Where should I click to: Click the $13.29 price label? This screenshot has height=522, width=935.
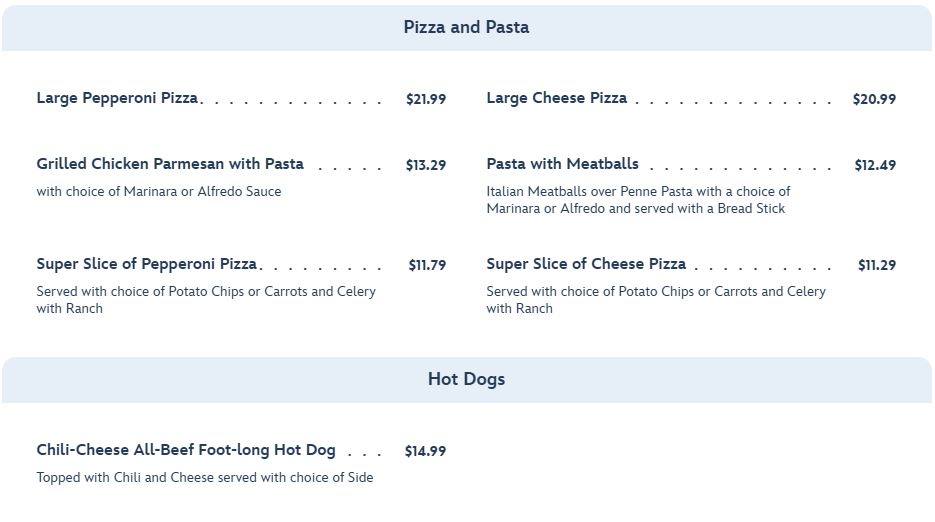pos(426,165)
